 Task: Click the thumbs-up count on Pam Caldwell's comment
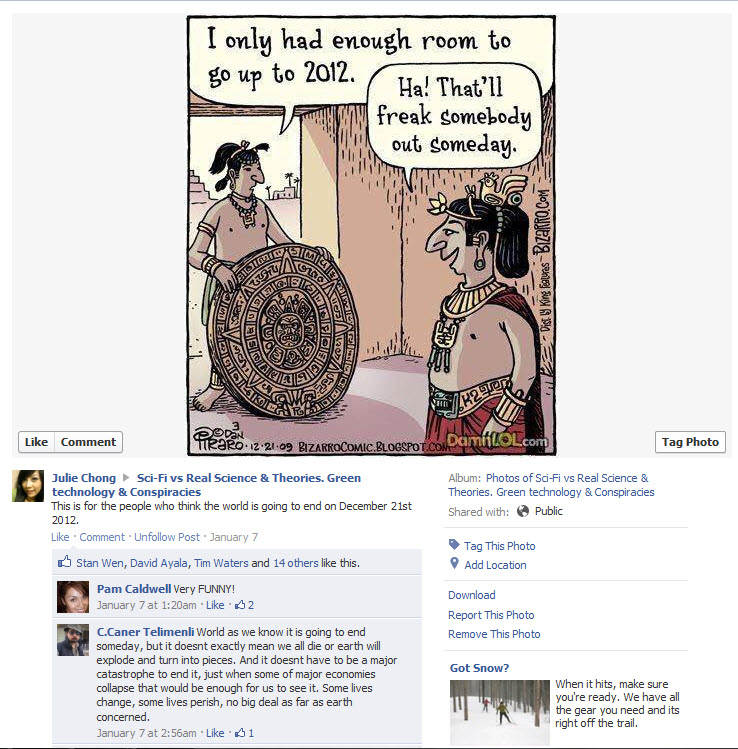[244, 605]
